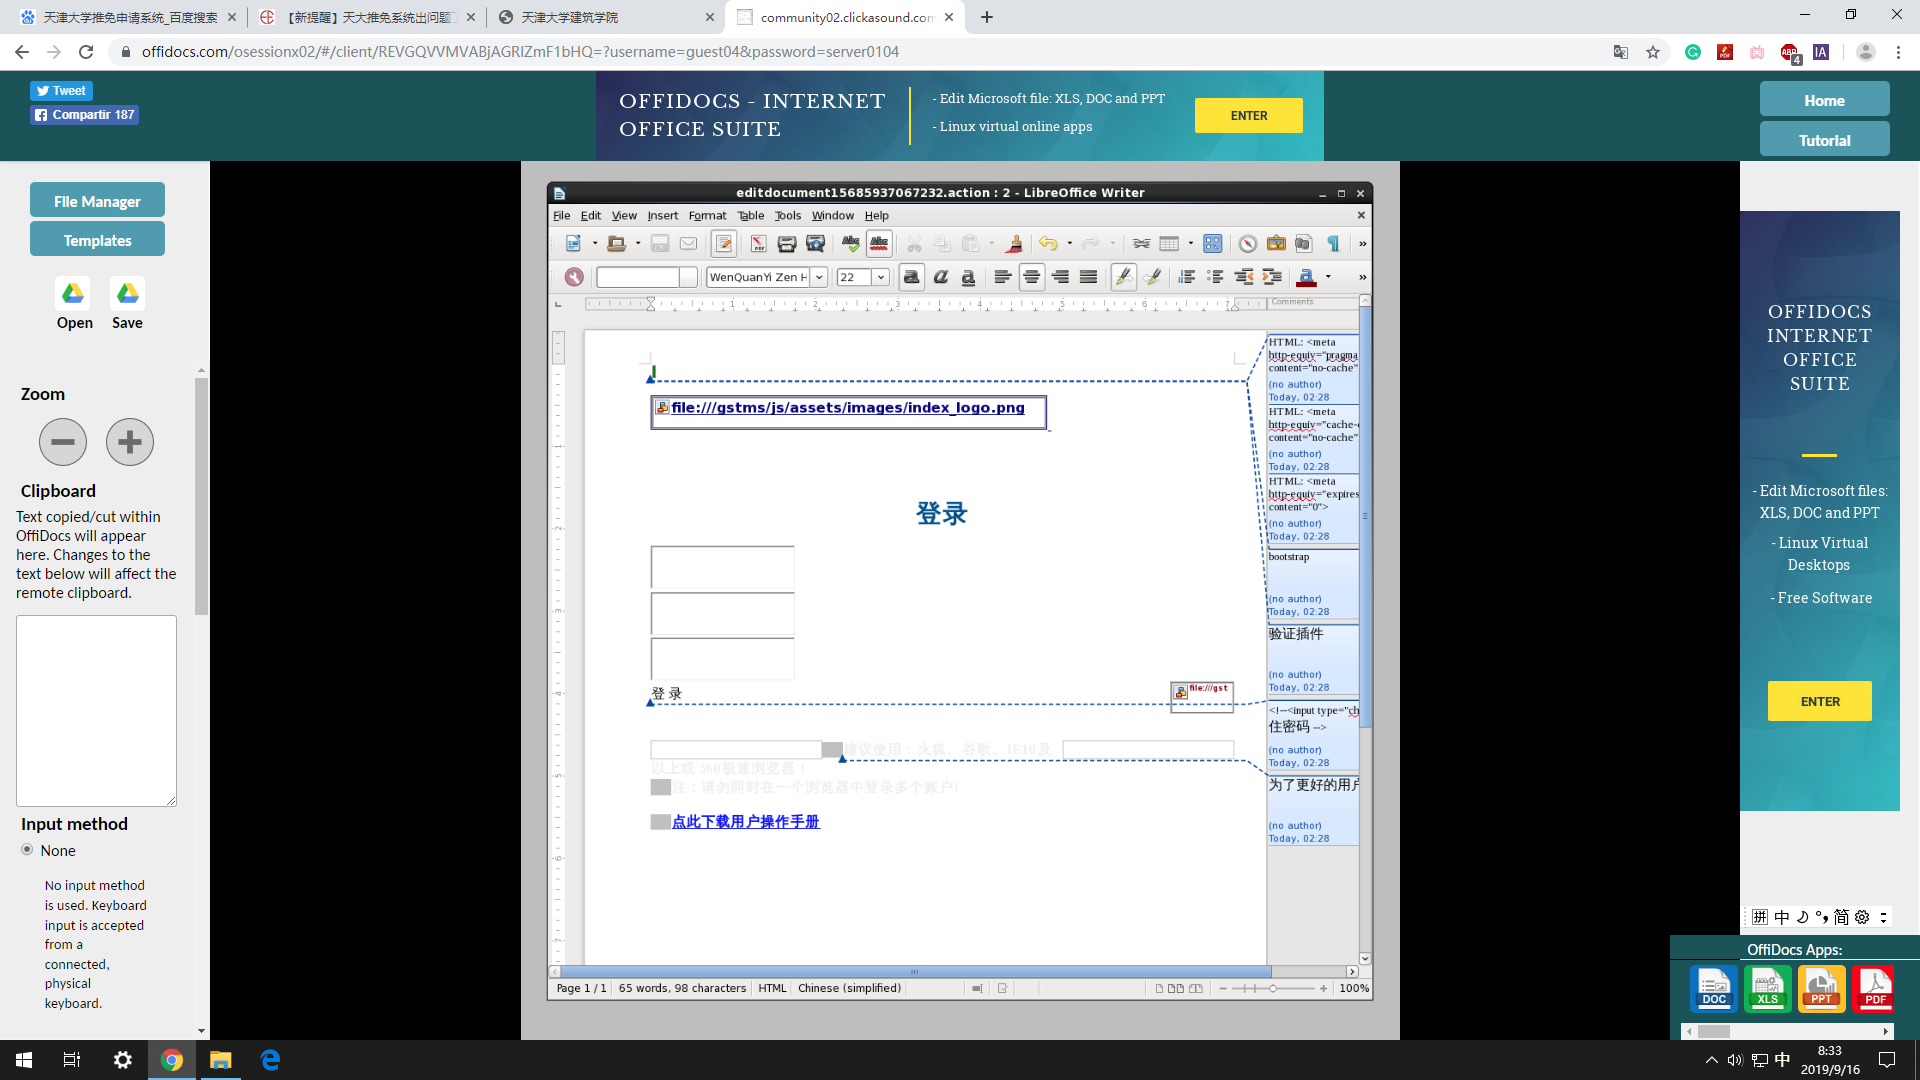Screen dimensions: 1920x1080
Task: Click the DOC app icon in OffiDocs Apps
Action: 1714,989
